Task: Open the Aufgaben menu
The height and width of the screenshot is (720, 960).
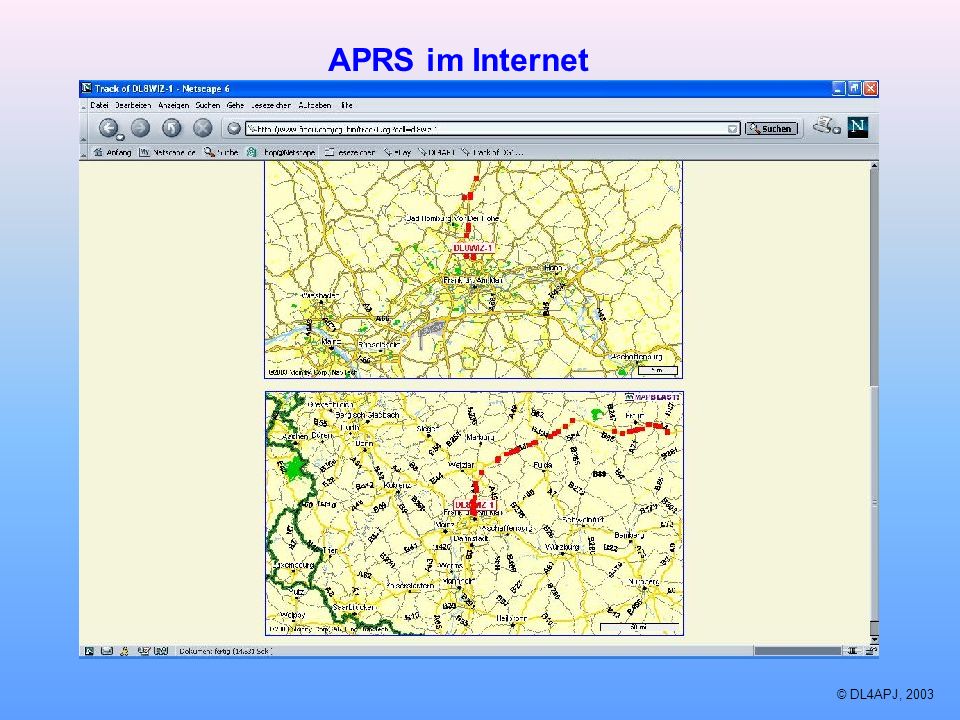Action: (315, 105)
